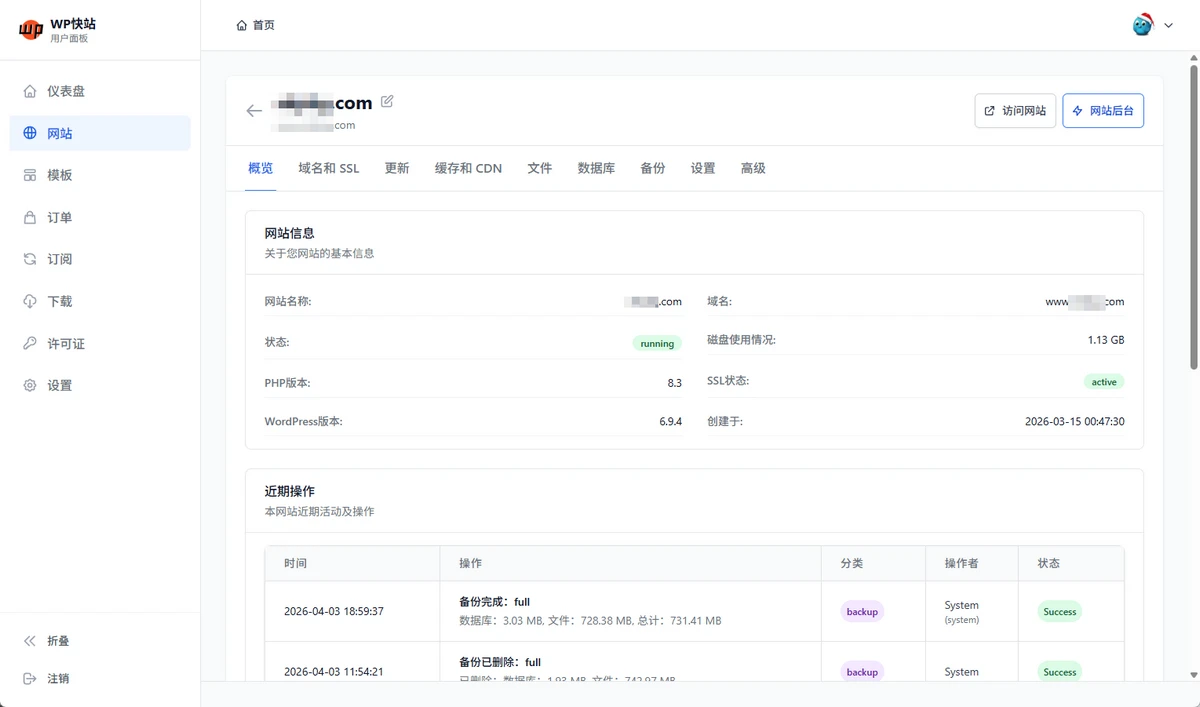Image resolution: width=1200 pixels, height=707 pixels.
Task: Switch to the 域名和 SSL tab
Action: click(328, 168)
